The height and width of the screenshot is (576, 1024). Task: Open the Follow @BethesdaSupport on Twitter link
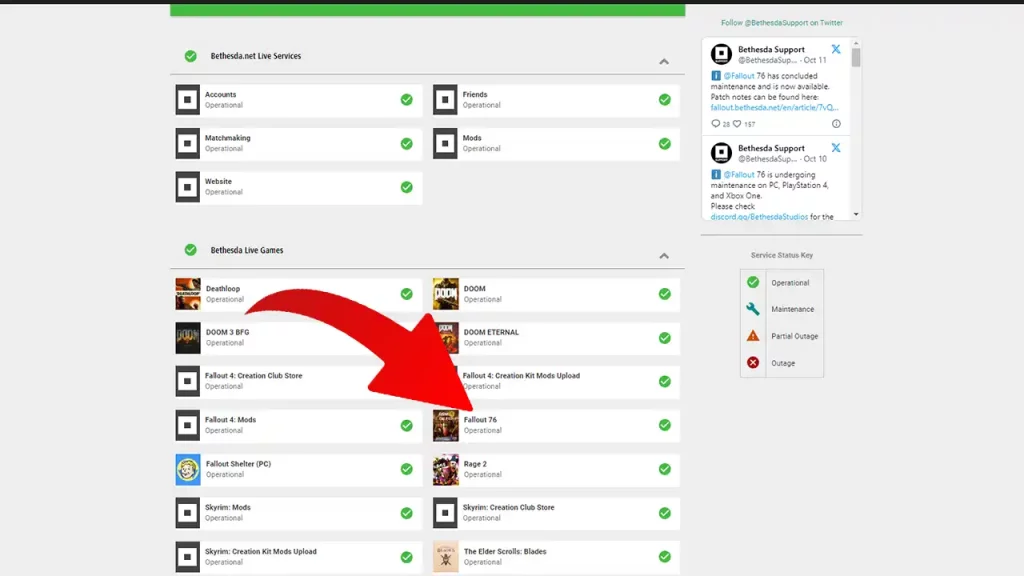click(x=782, y=23)
